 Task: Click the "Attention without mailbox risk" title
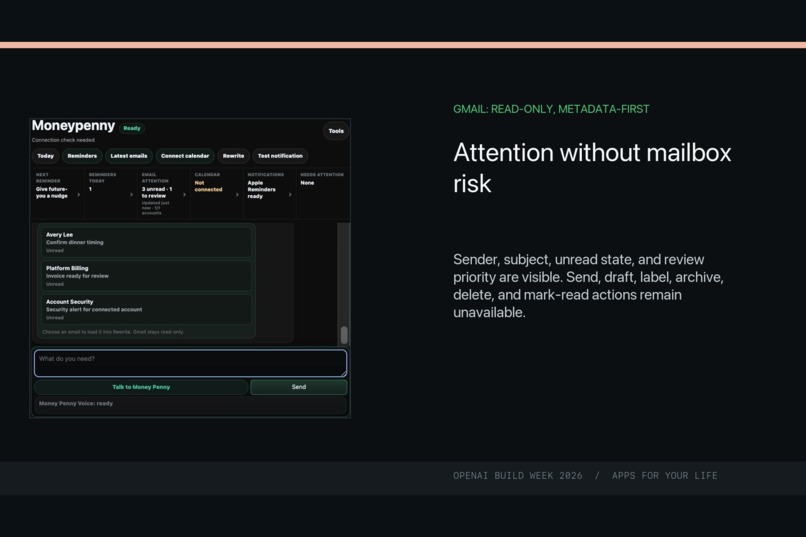point(592,168)
